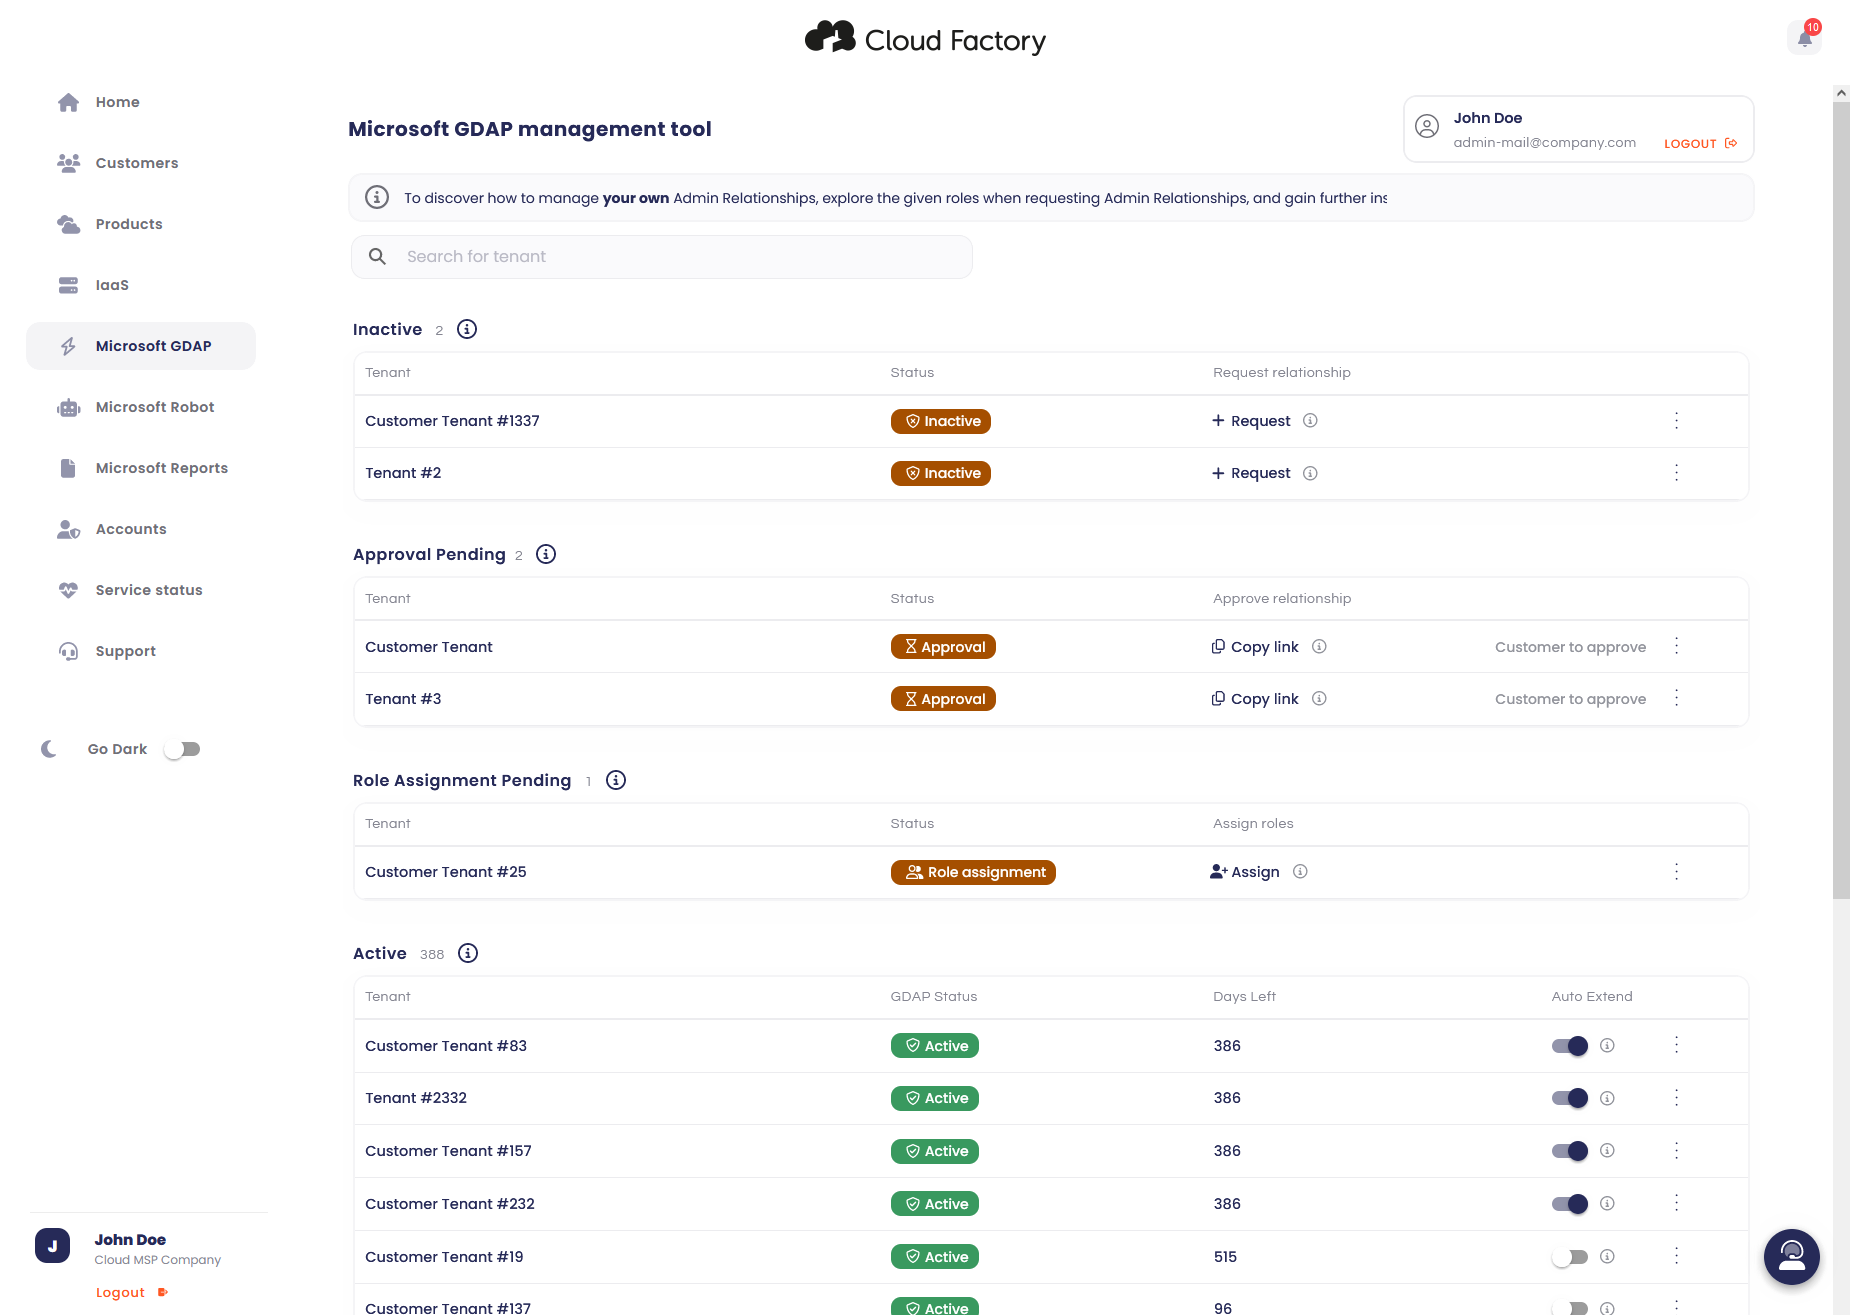The image size is (1850, 1315).
Task: Go to Home in sidebar
Action: coord(141,102)
